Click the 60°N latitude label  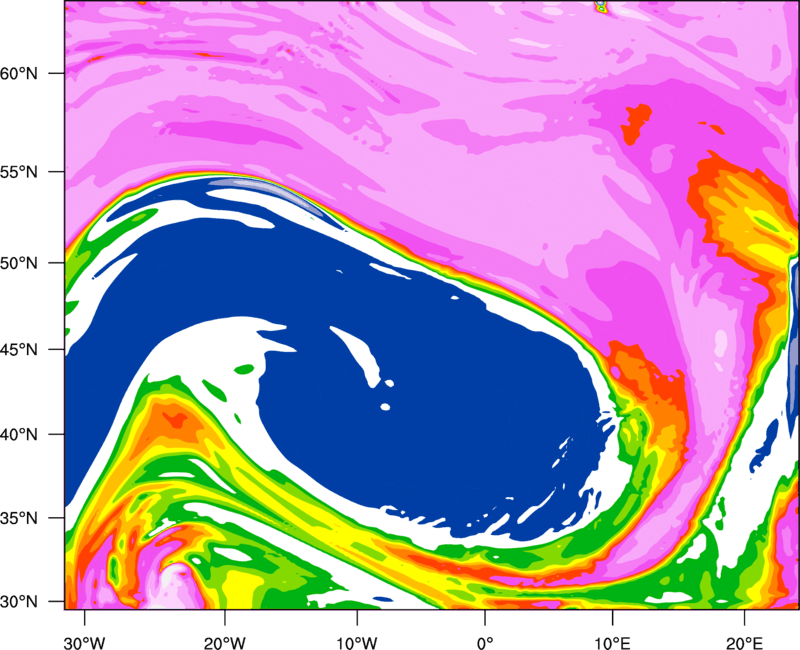pos(19,73)
